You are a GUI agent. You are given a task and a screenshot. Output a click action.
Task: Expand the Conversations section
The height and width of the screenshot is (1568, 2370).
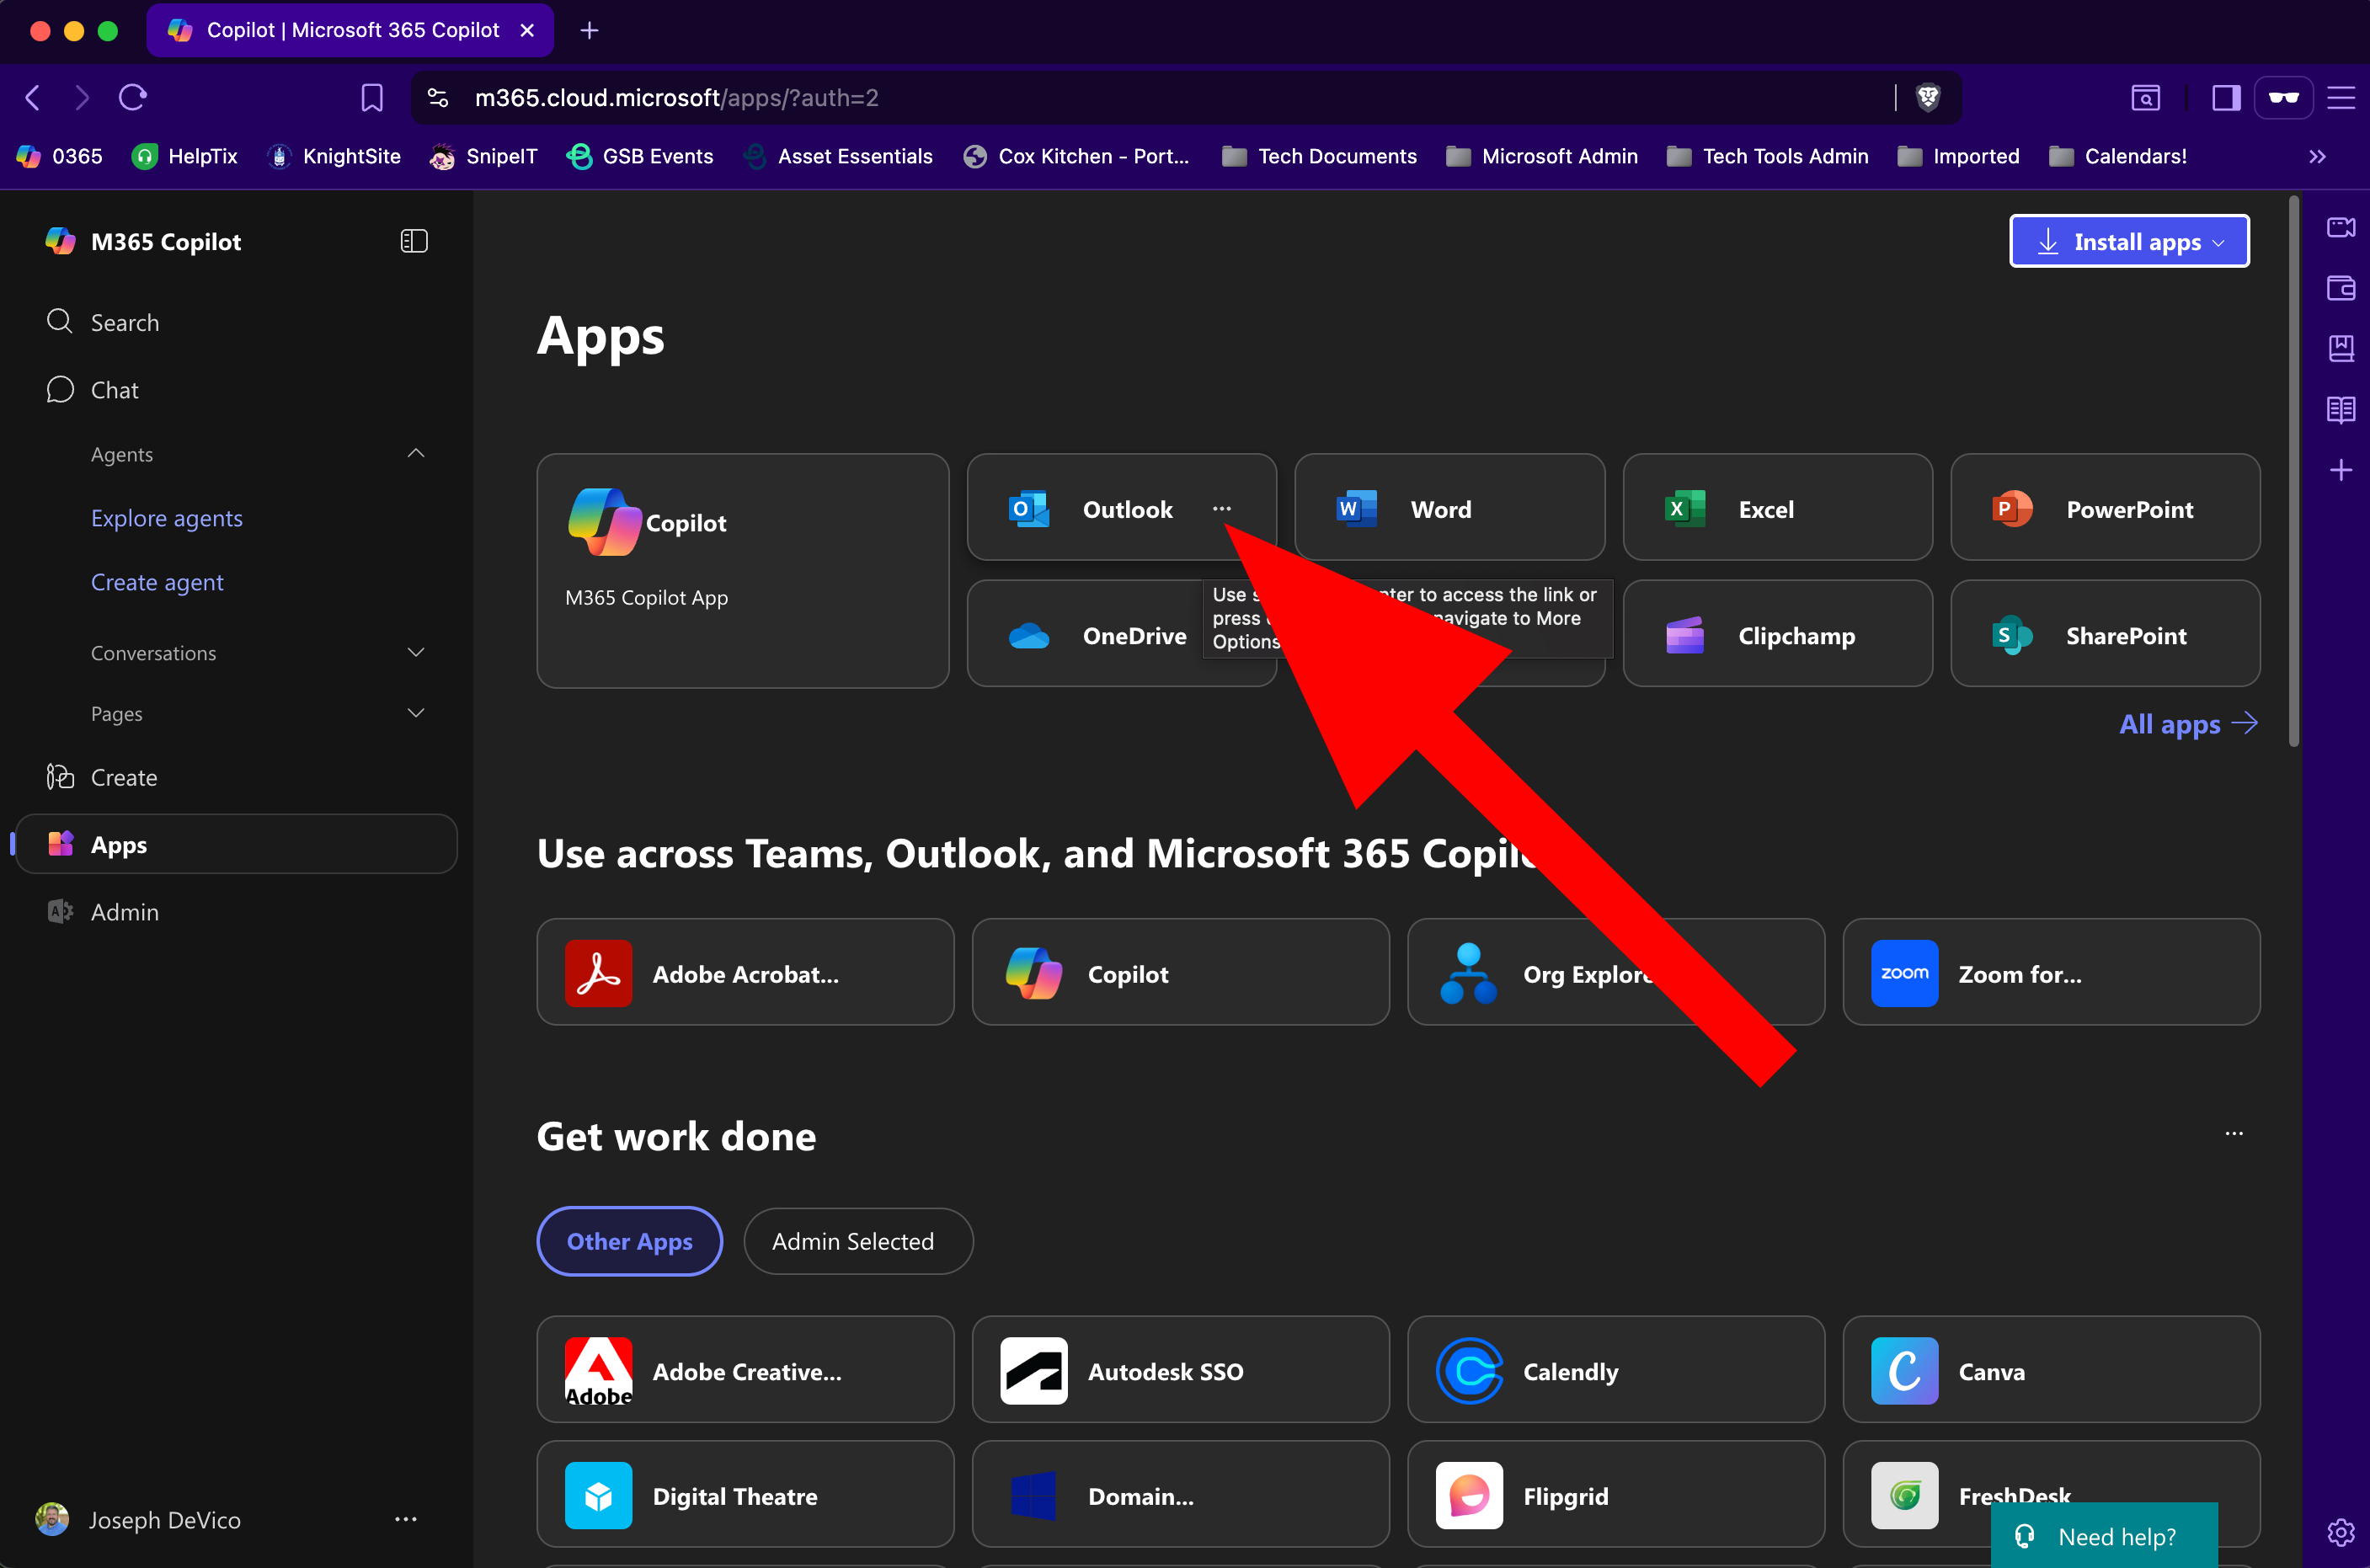point(416,652)
